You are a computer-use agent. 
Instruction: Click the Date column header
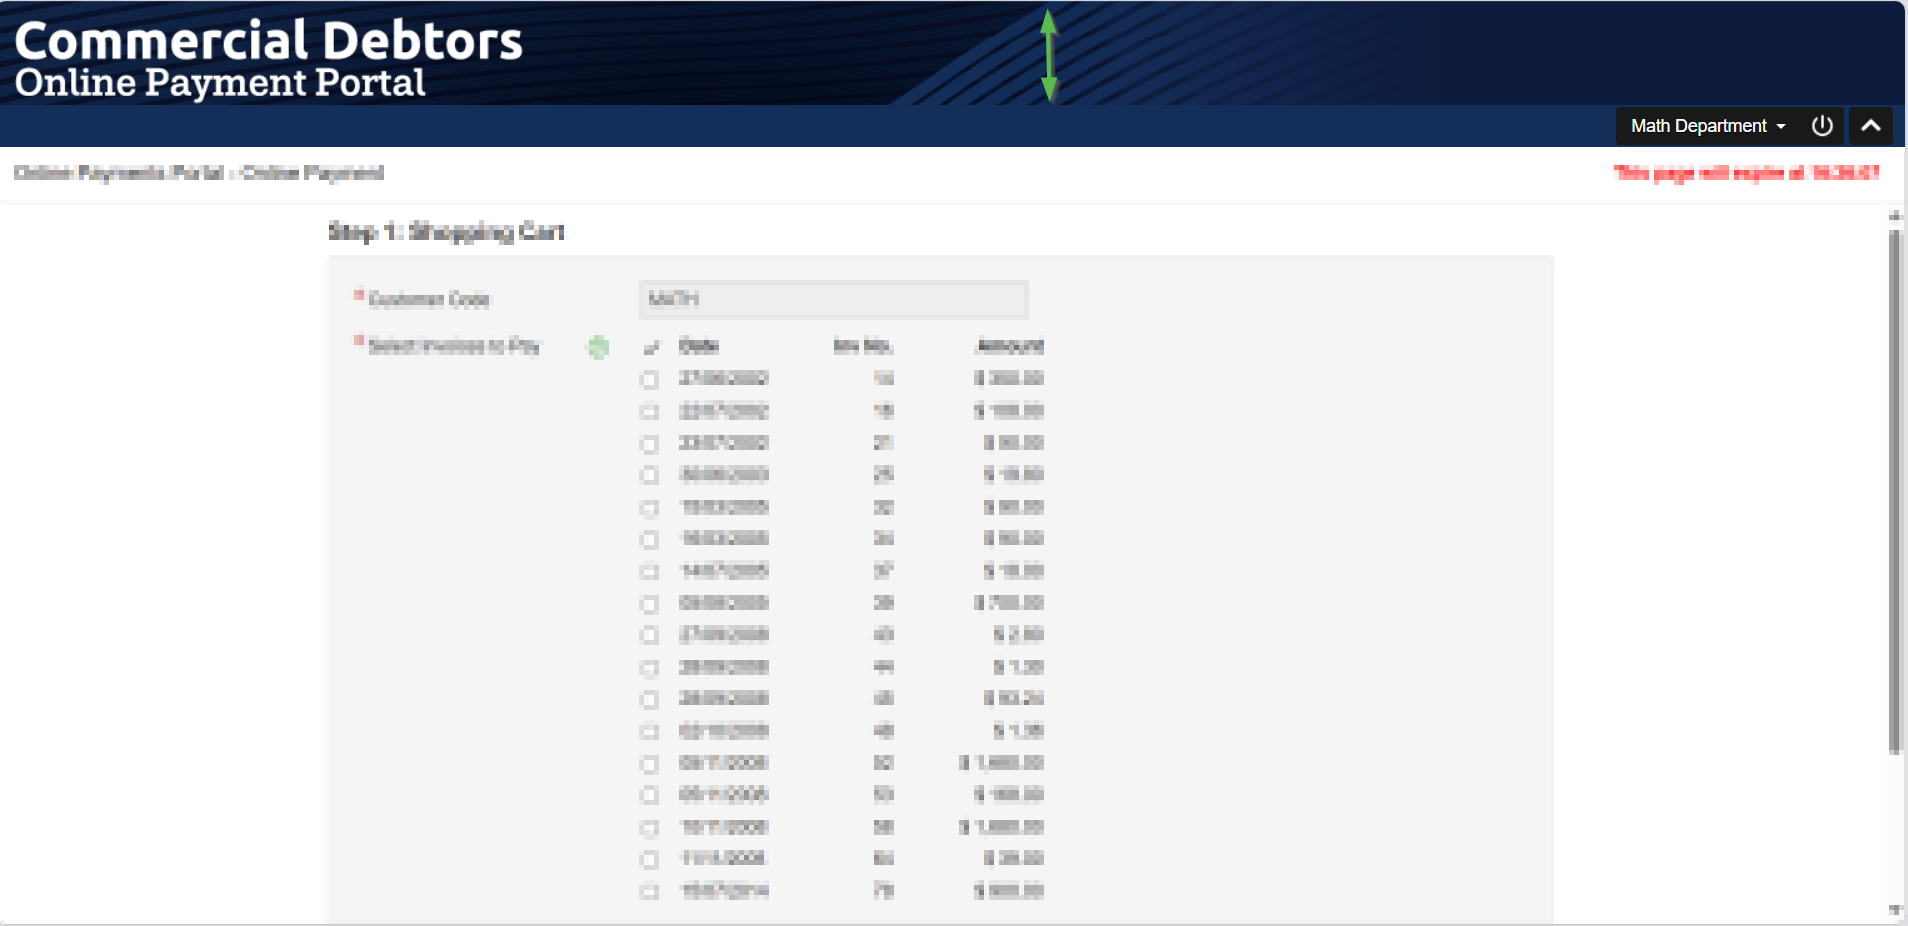pos(699,346)
